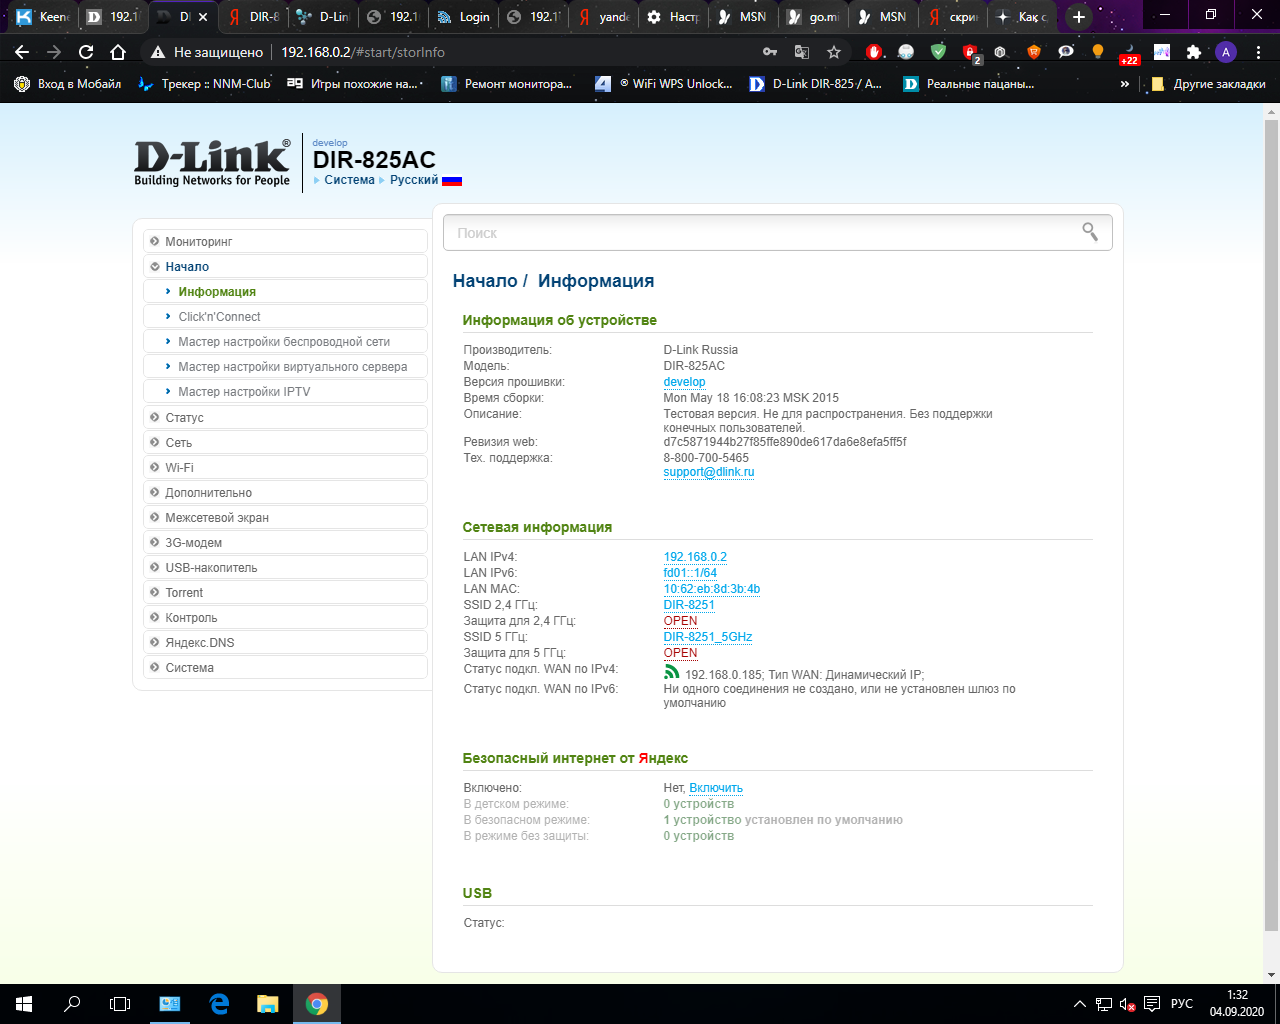Expand the Межсетевой экран section
This screenshot has width=1280, height=1024.
coord(285,518)
